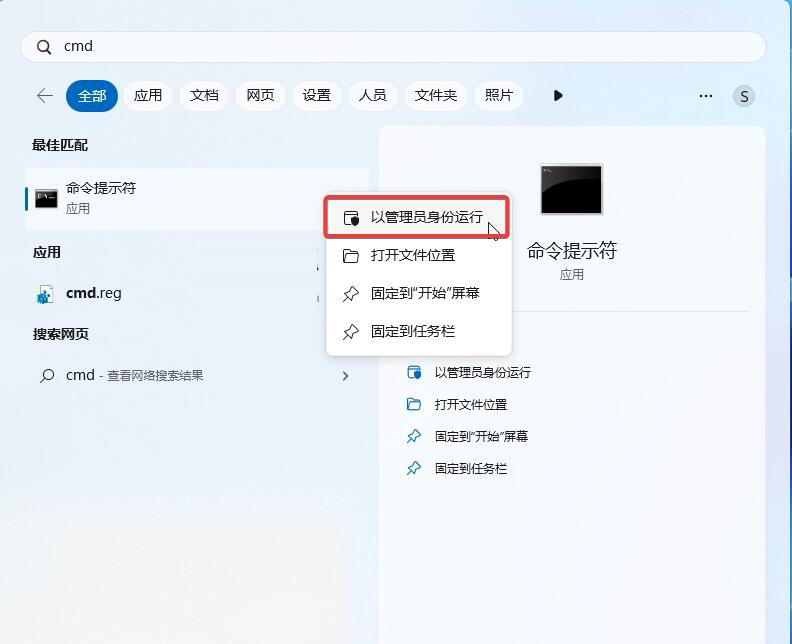Click the 命令提示符 title in details panel

point(572,251)
